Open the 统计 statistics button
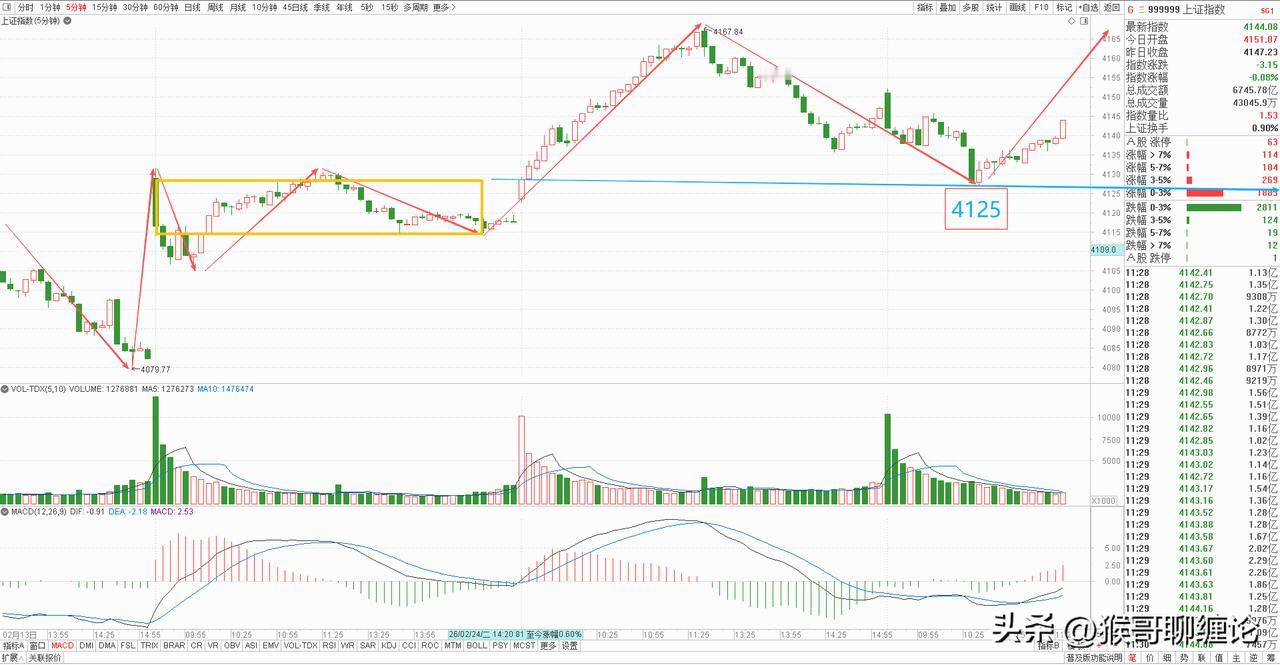Viewport: 1280px width, 665px height. tap(994, 7)
